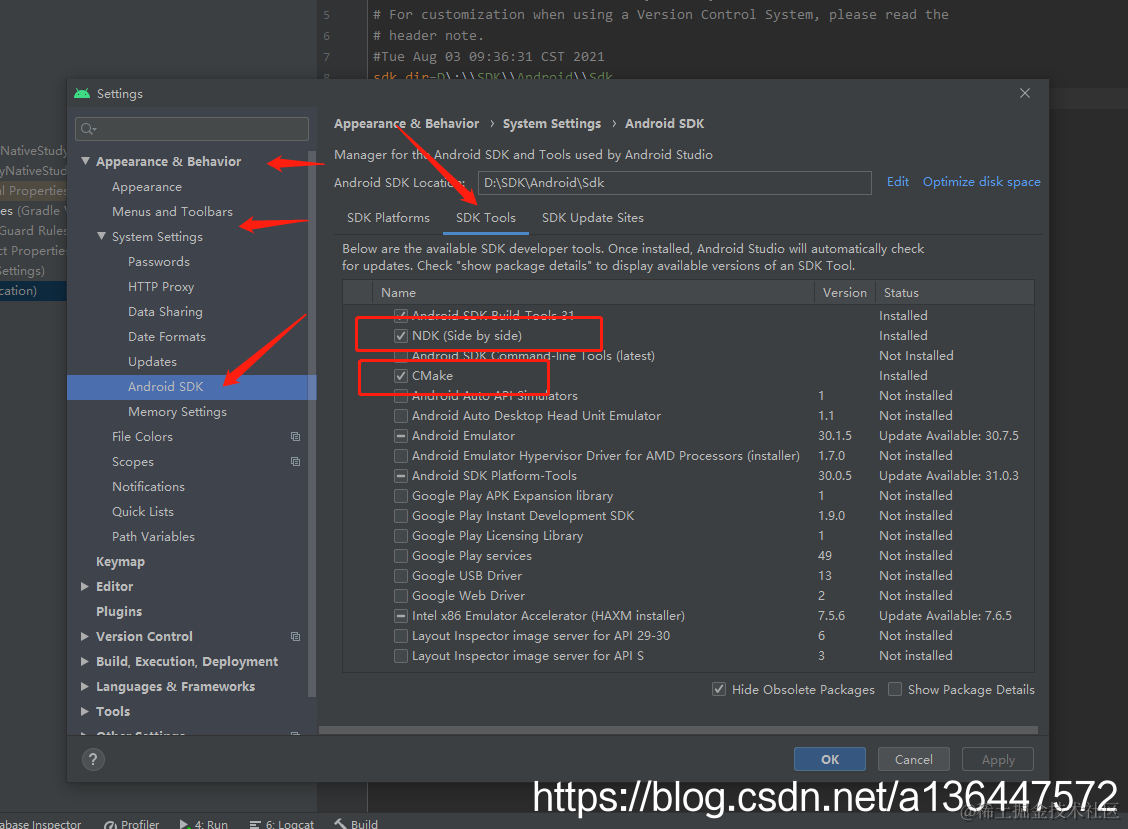Viewport: 1128px width, 829px height.
Task: Check Google Play services checkbox
Action: pos(401,556)
